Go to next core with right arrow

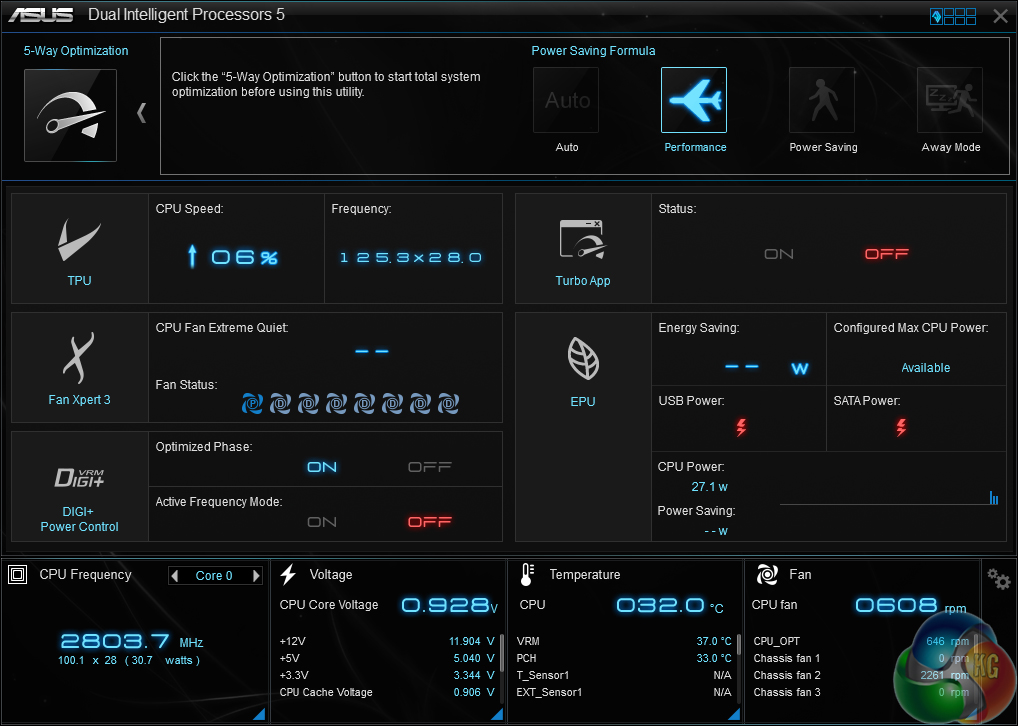tap(256, 576)
